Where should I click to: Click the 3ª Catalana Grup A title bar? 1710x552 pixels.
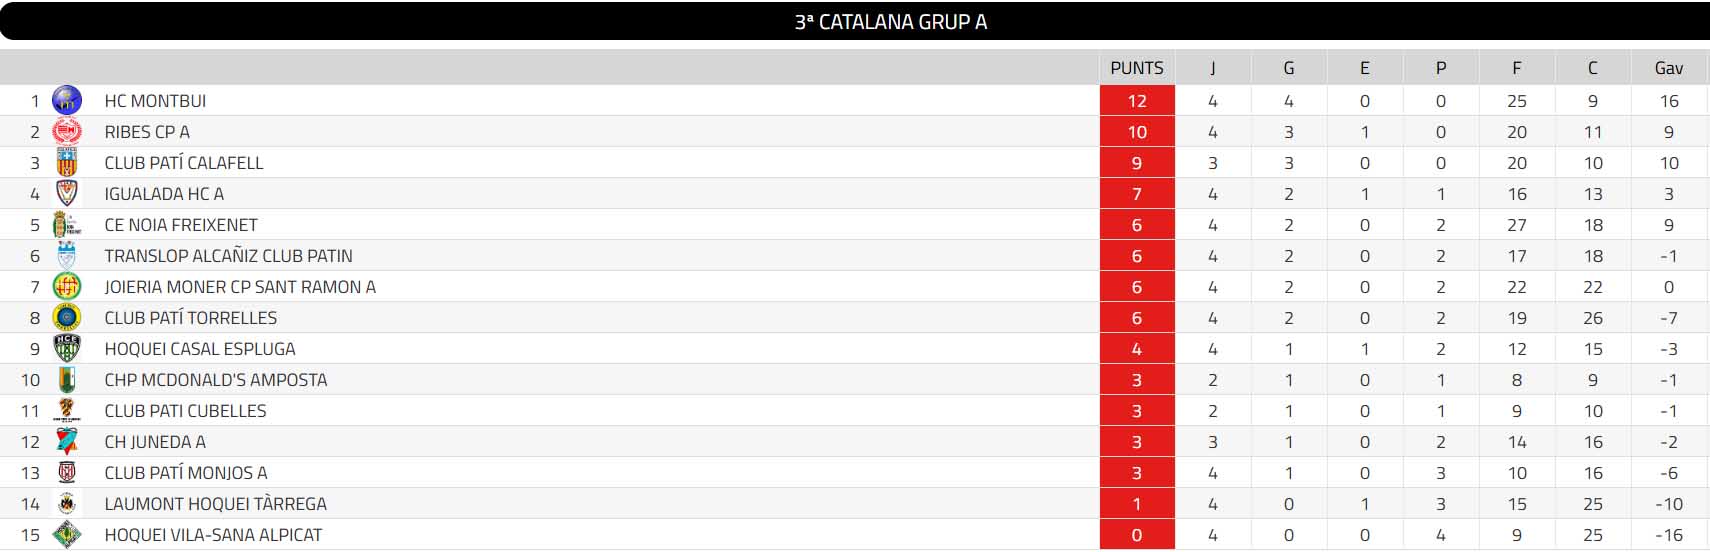click(x=890, y=22)
